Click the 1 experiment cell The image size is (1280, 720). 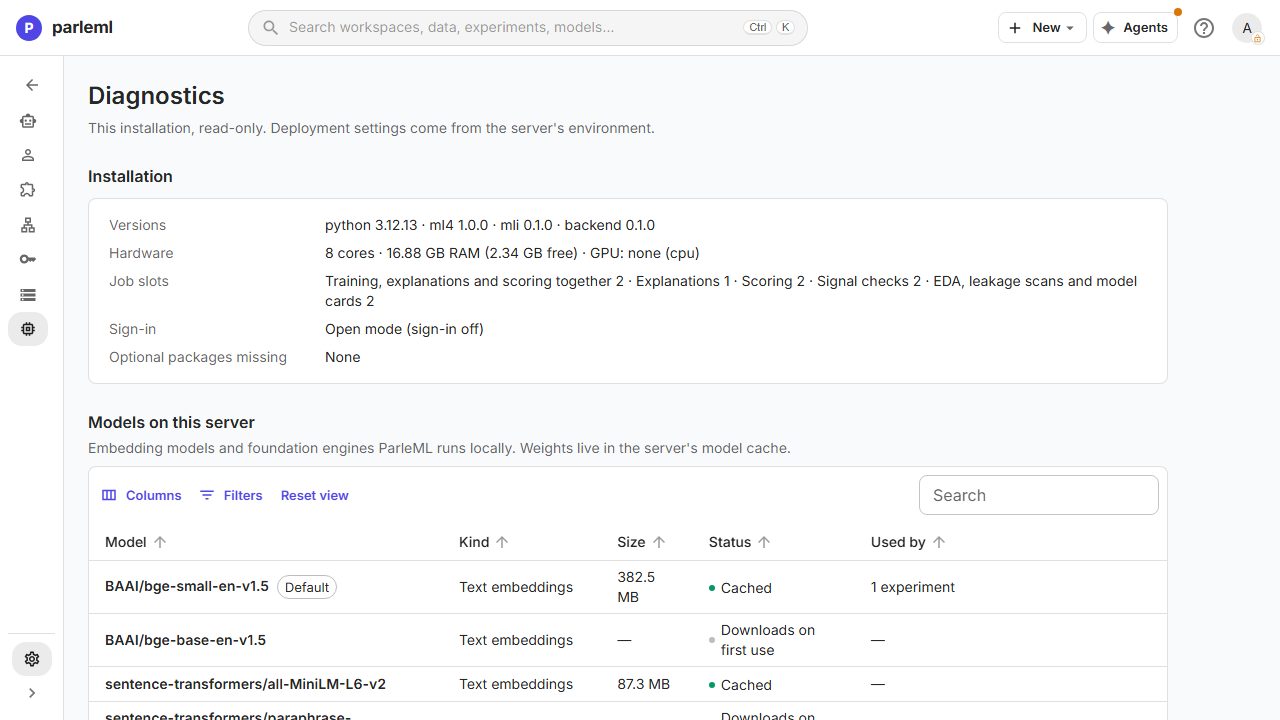913,587
